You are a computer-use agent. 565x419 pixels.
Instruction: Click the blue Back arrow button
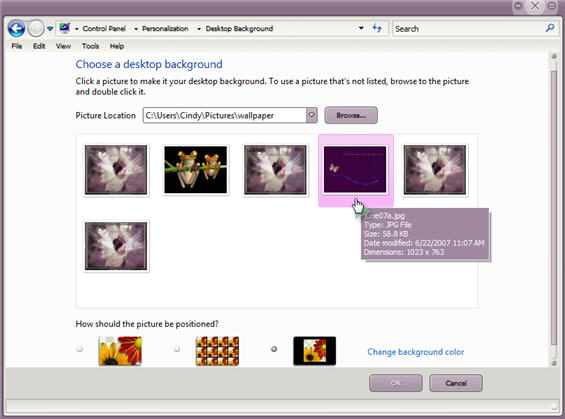(17, 28)
